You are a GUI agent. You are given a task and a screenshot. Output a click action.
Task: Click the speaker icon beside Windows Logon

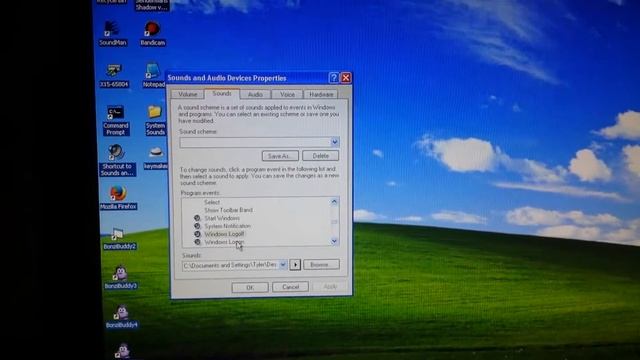click(x=197, y=242)
